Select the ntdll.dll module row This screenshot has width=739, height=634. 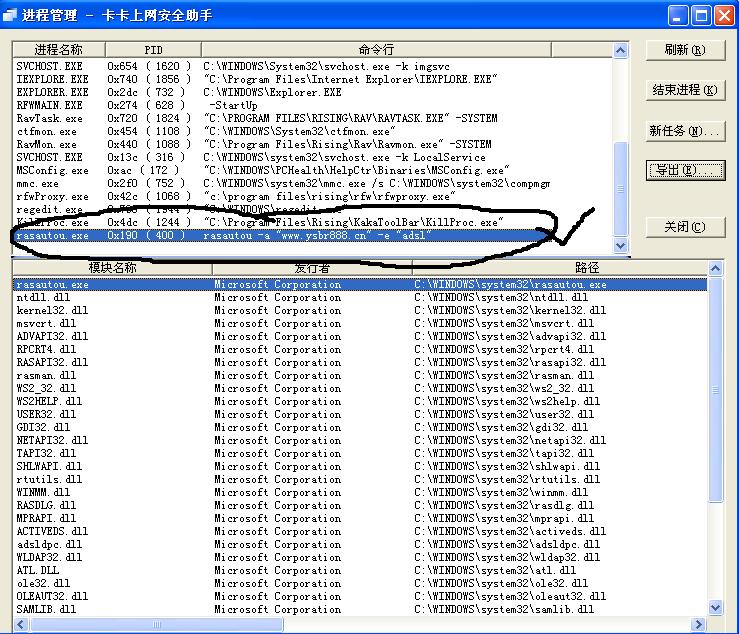(x=360, y=297)
